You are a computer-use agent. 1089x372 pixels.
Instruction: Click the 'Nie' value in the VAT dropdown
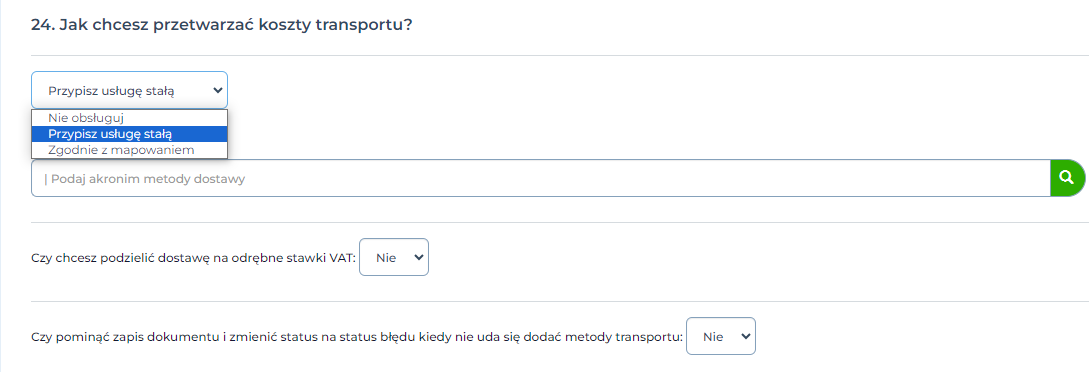[385, 257]
